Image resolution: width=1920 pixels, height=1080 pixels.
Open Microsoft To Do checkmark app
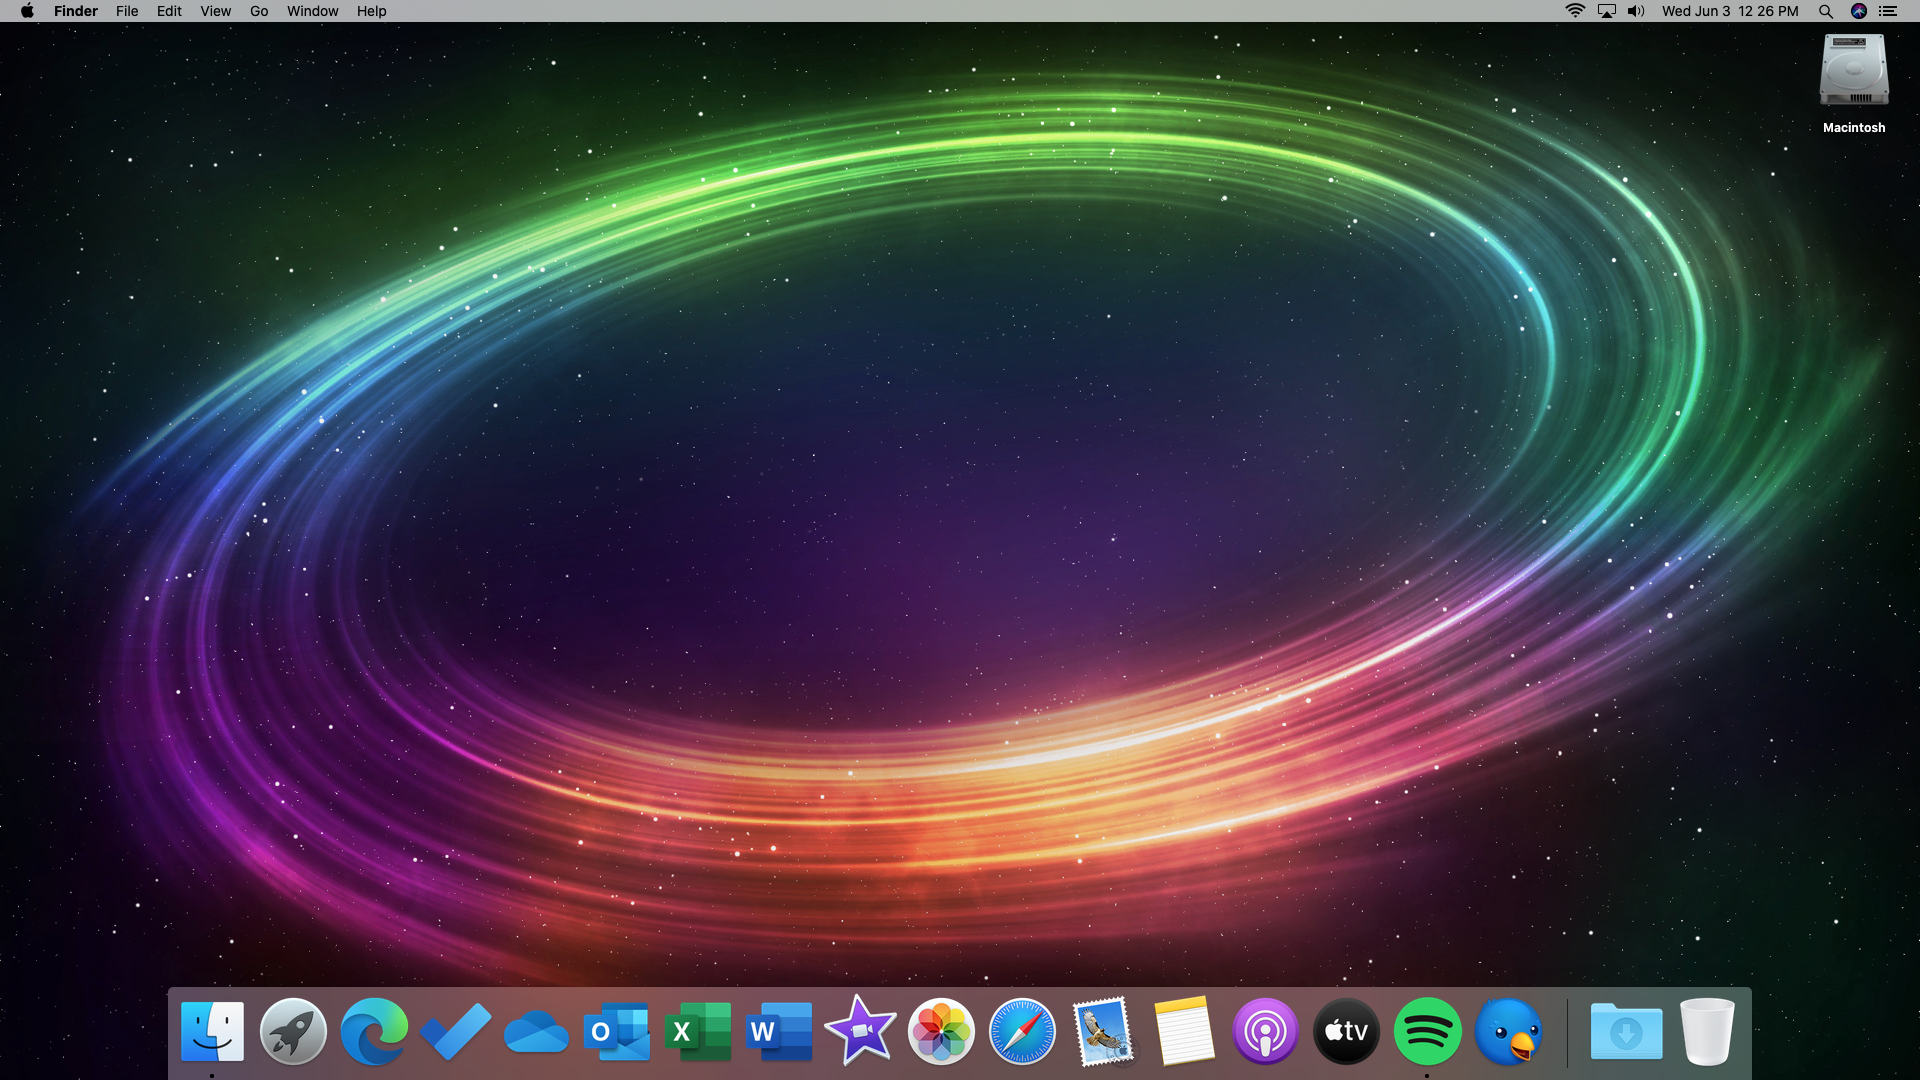[x=455, y=1031]
